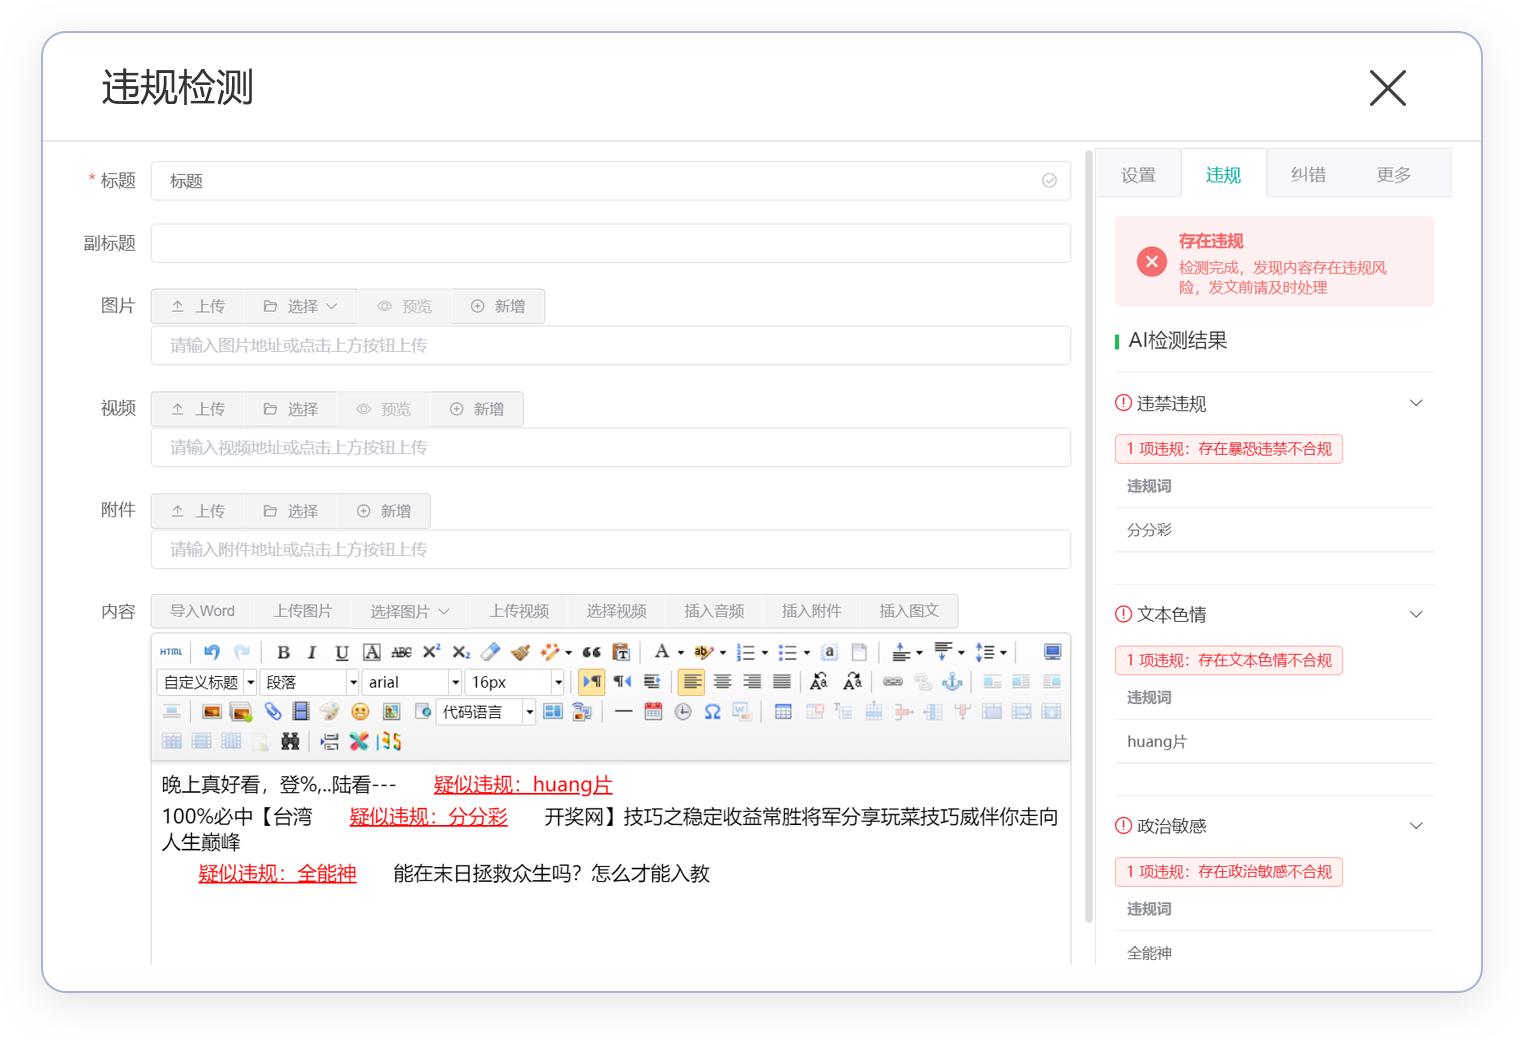Open the font color picker
Viewport: 1524px width, 1044px height.
point(663,651)
